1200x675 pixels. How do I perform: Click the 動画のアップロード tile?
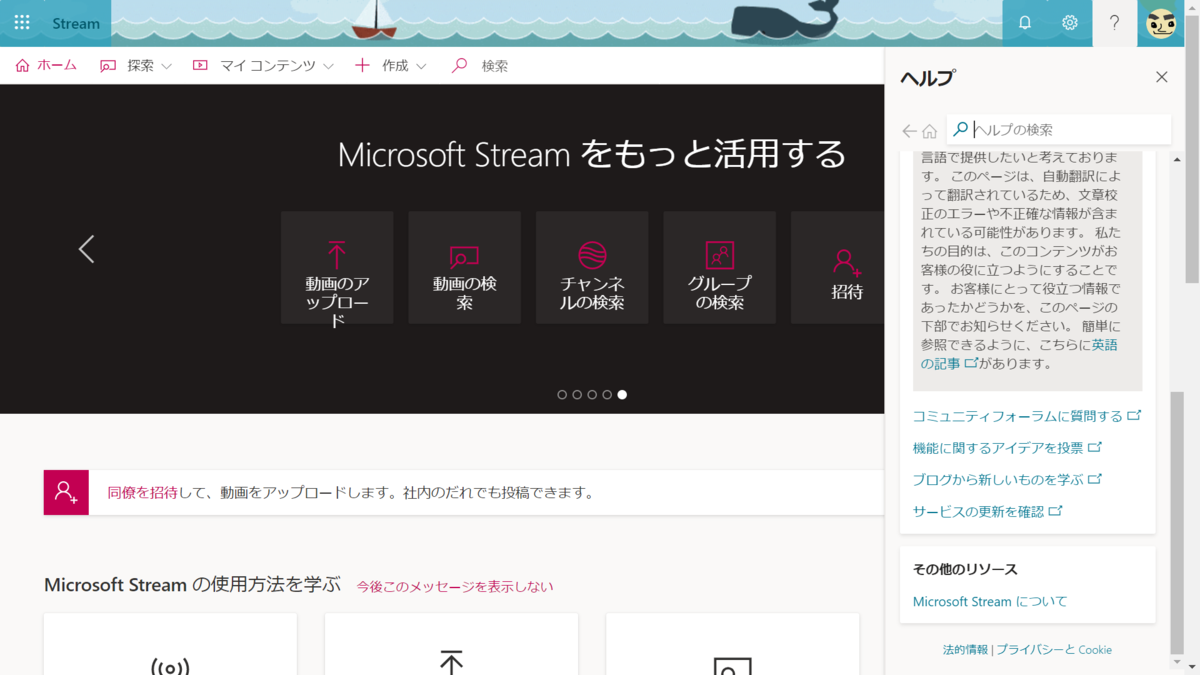337,267
